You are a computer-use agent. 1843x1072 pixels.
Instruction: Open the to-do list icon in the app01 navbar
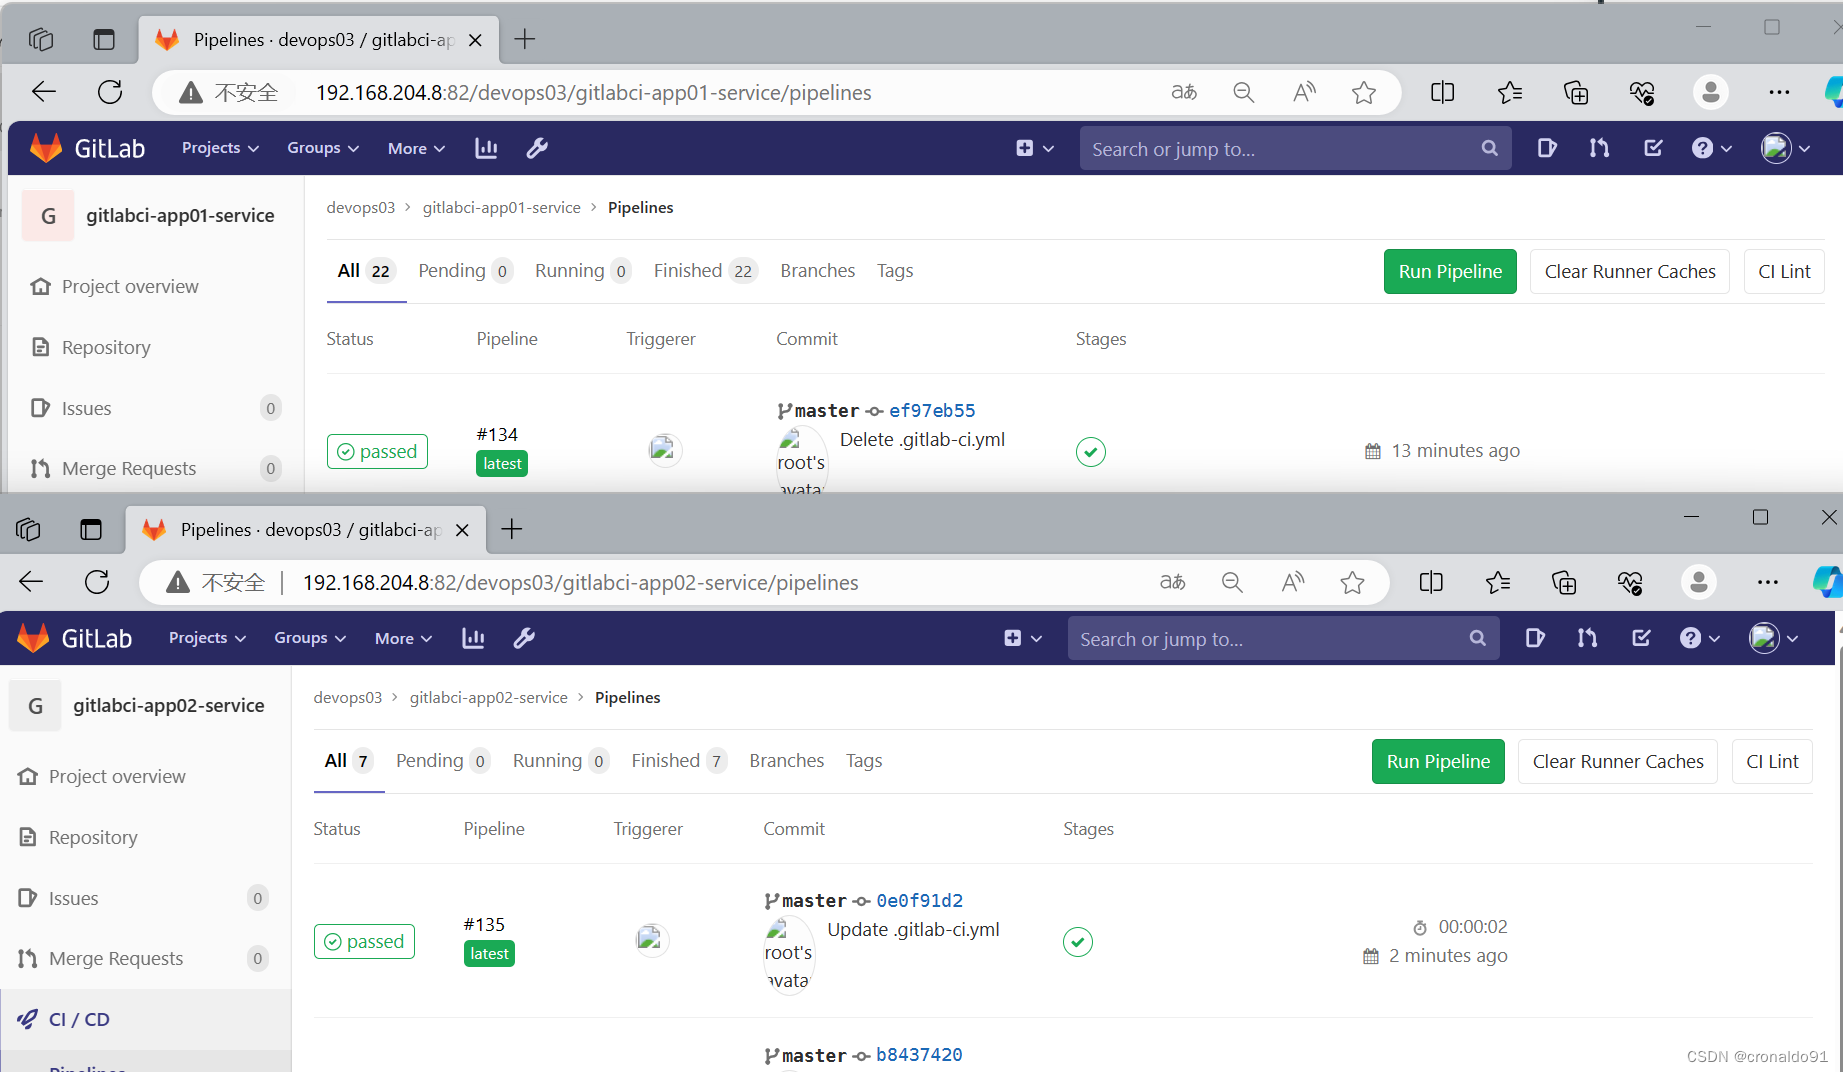[1653, 148]
